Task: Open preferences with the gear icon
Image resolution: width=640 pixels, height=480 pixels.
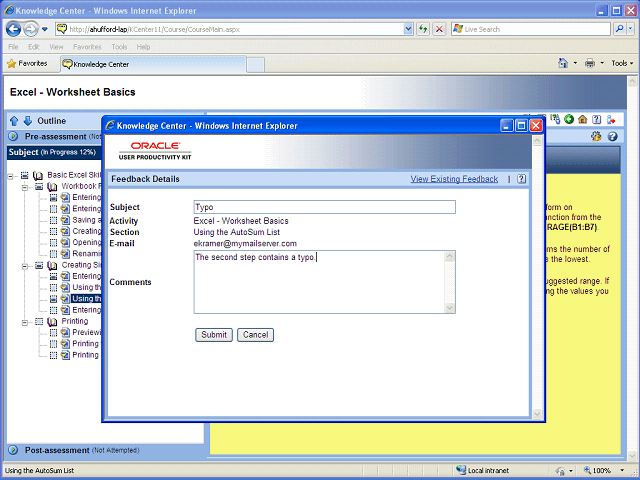Action: click(x=596, y=136)
